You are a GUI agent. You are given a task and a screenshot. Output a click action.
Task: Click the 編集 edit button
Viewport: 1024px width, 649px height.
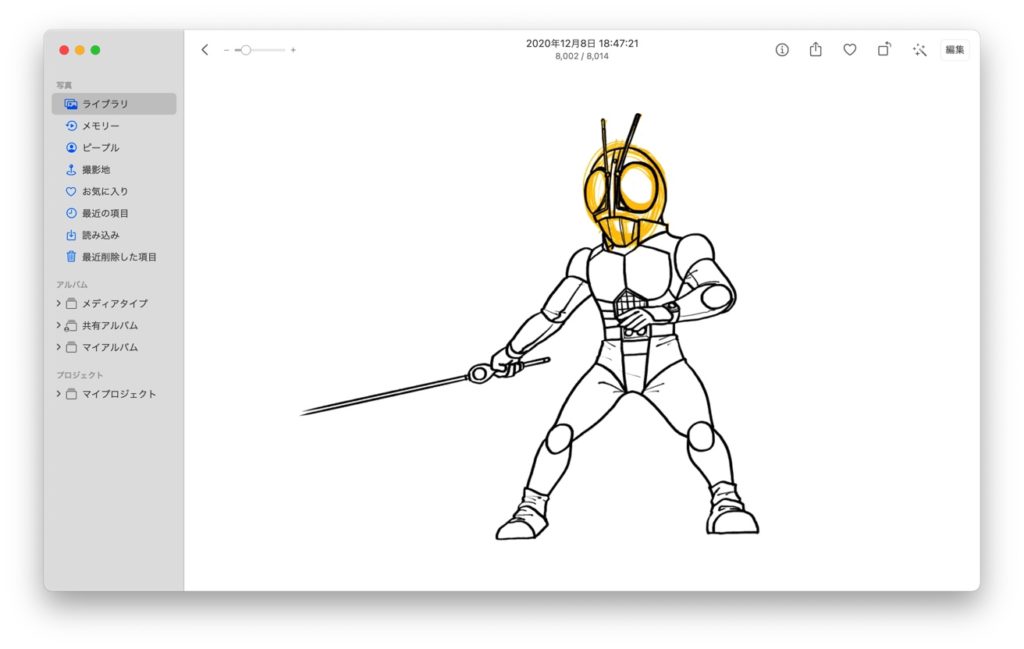pyautogui.click(x=955, y=50)
